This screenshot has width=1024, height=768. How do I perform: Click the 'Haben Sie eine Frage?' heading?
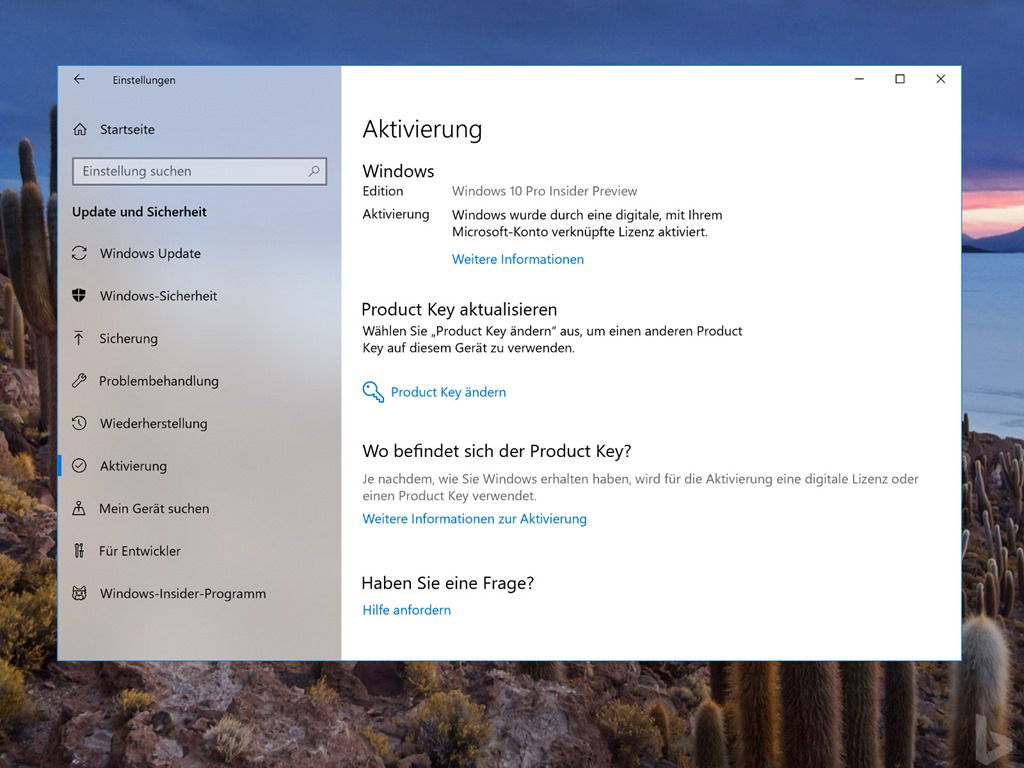point(448,583)
